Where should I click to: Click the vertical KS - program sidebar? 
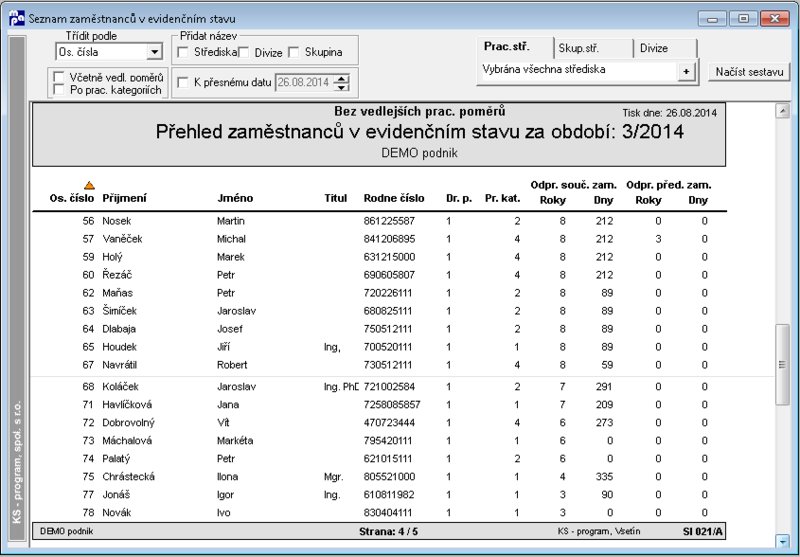coord(17,288)
